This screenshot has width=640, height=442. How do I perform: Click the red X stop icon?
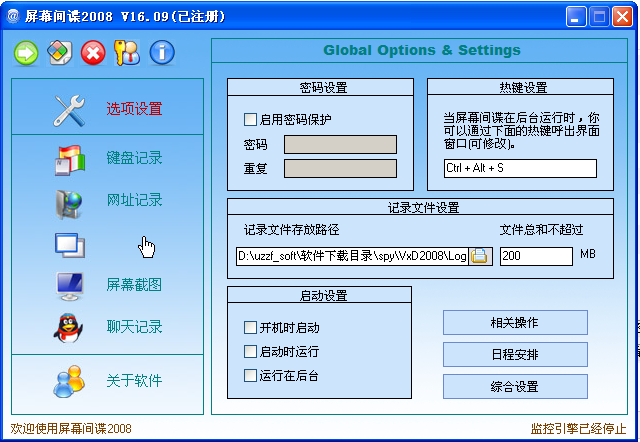93,53
